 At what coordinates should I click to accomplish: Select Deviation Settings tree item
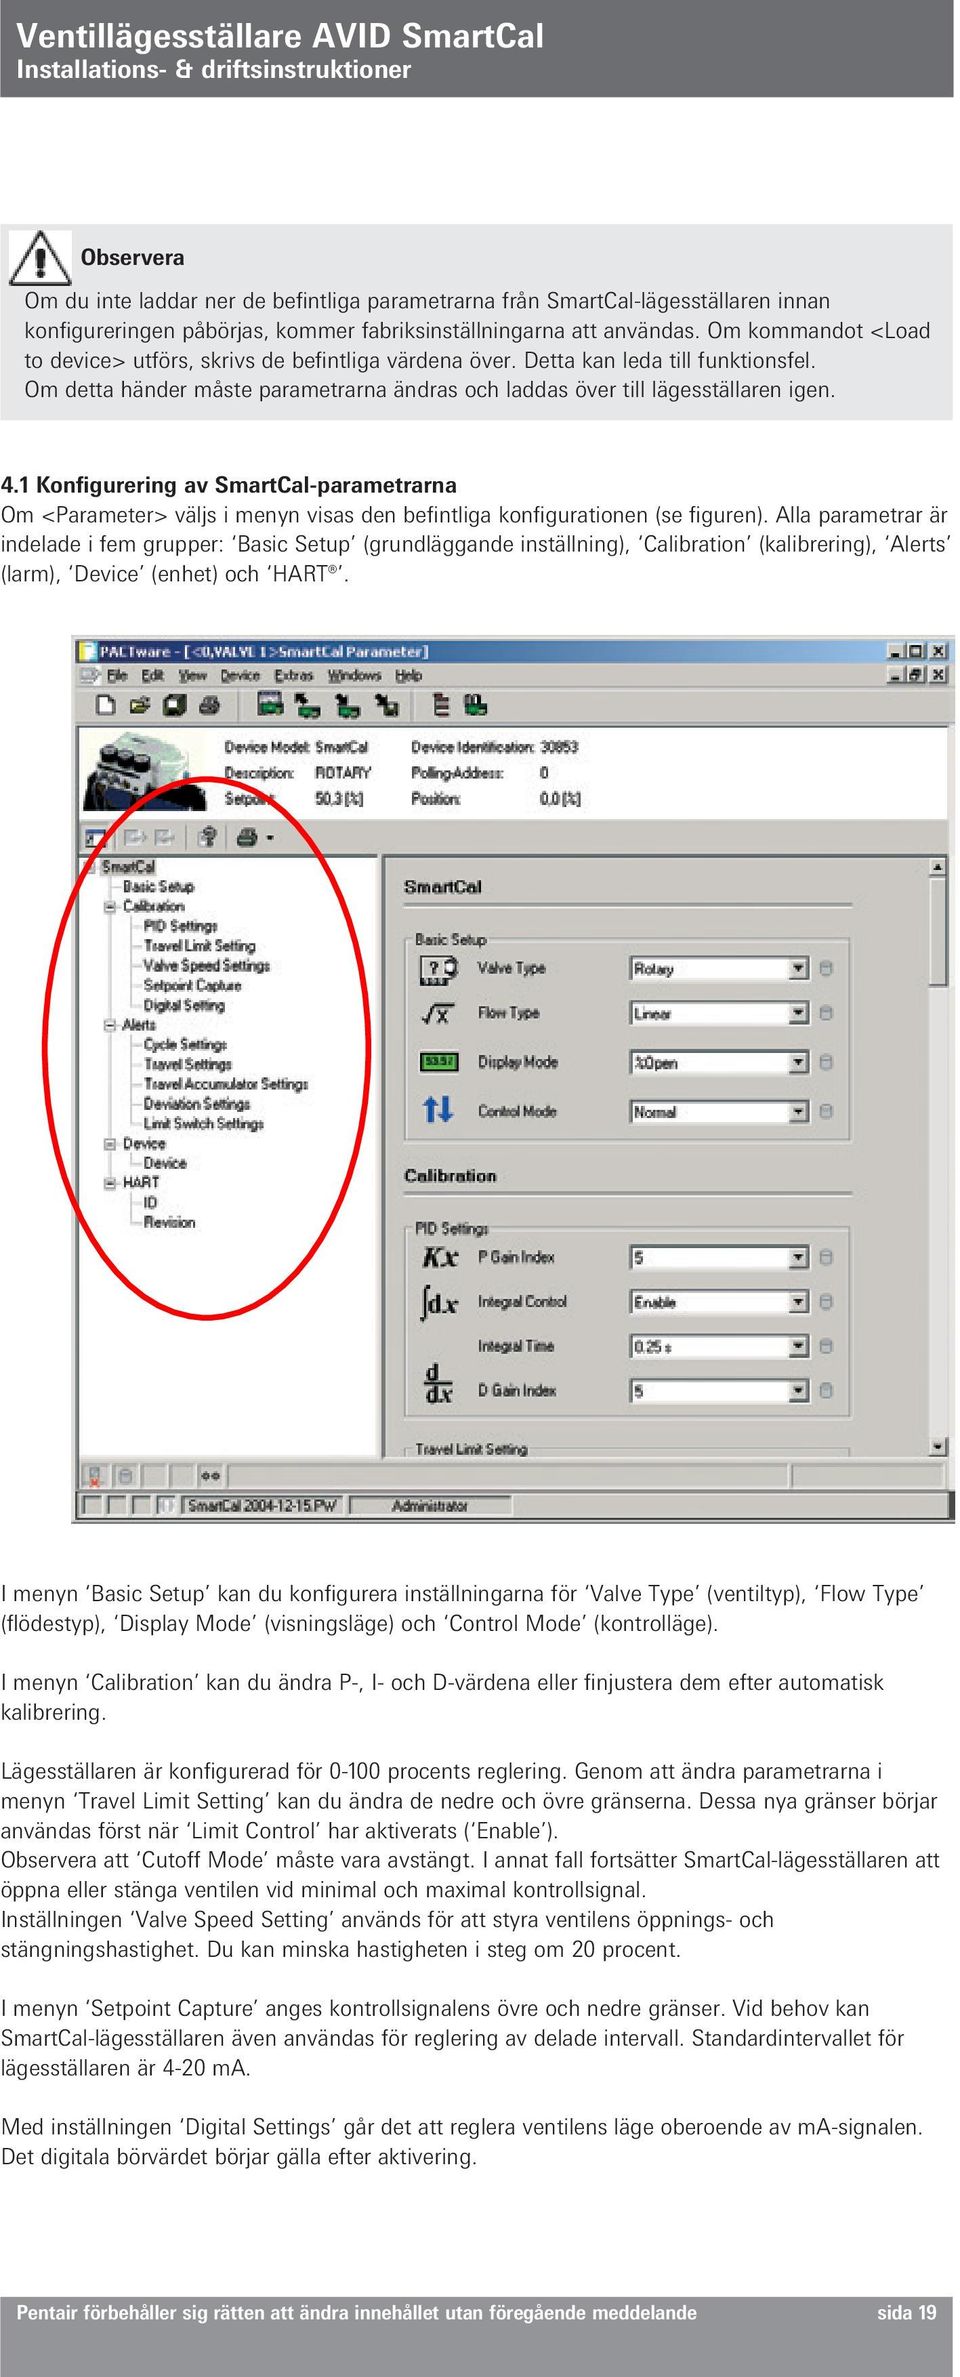tap(196, 1105)
